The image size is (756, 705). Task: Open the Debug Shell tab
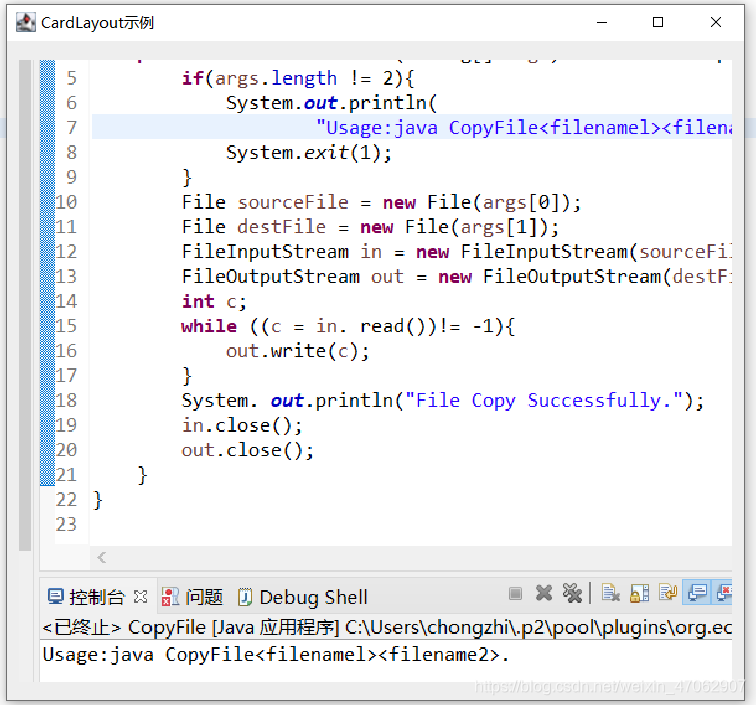[x=303, y=598]
